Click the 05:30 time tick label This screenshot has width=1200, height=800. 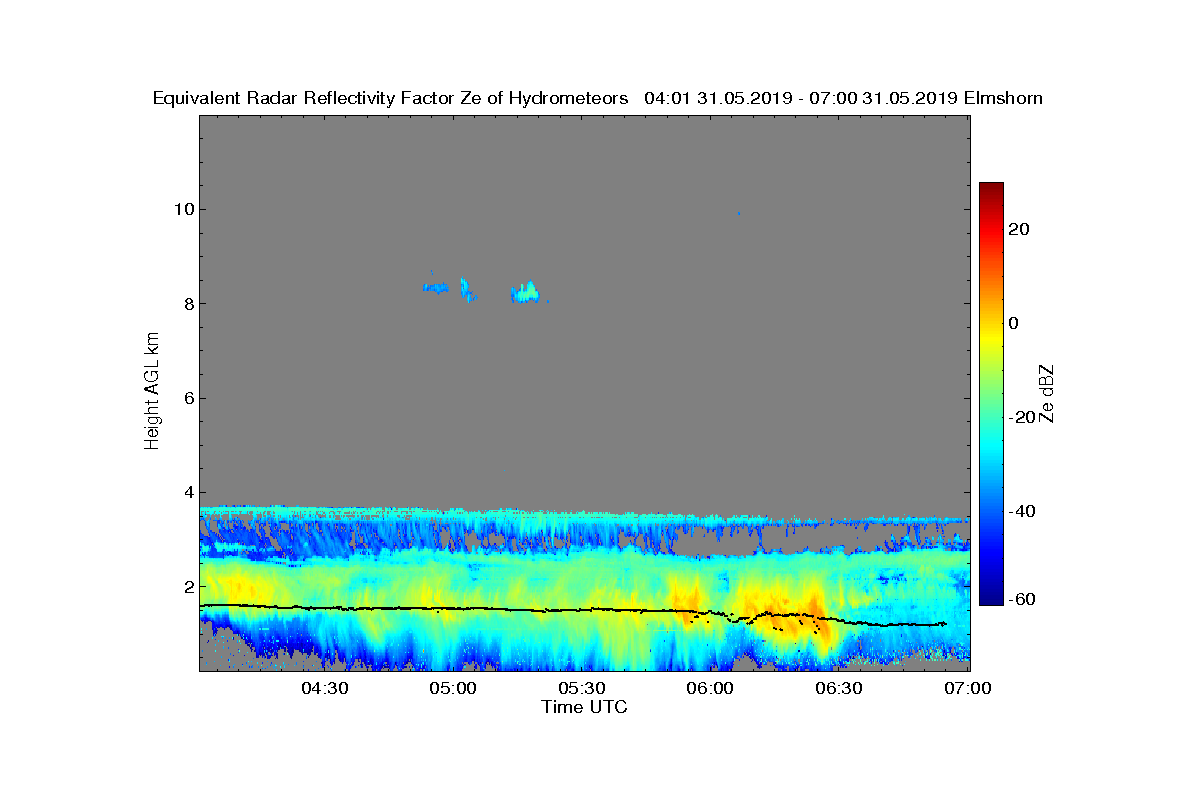coord(582,689)
